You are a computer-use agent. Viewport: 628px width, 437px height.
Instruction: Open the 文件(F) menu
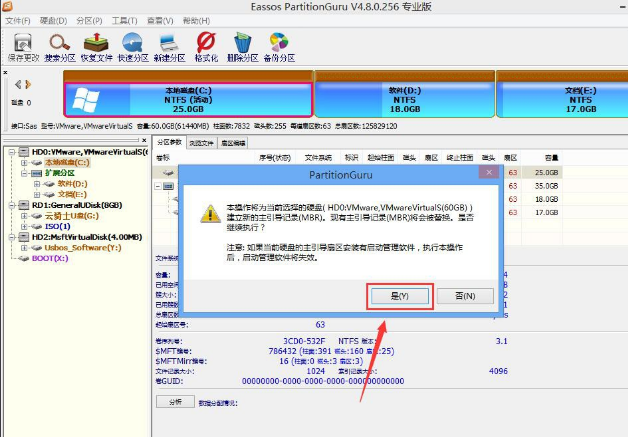[x=19, y=20]
